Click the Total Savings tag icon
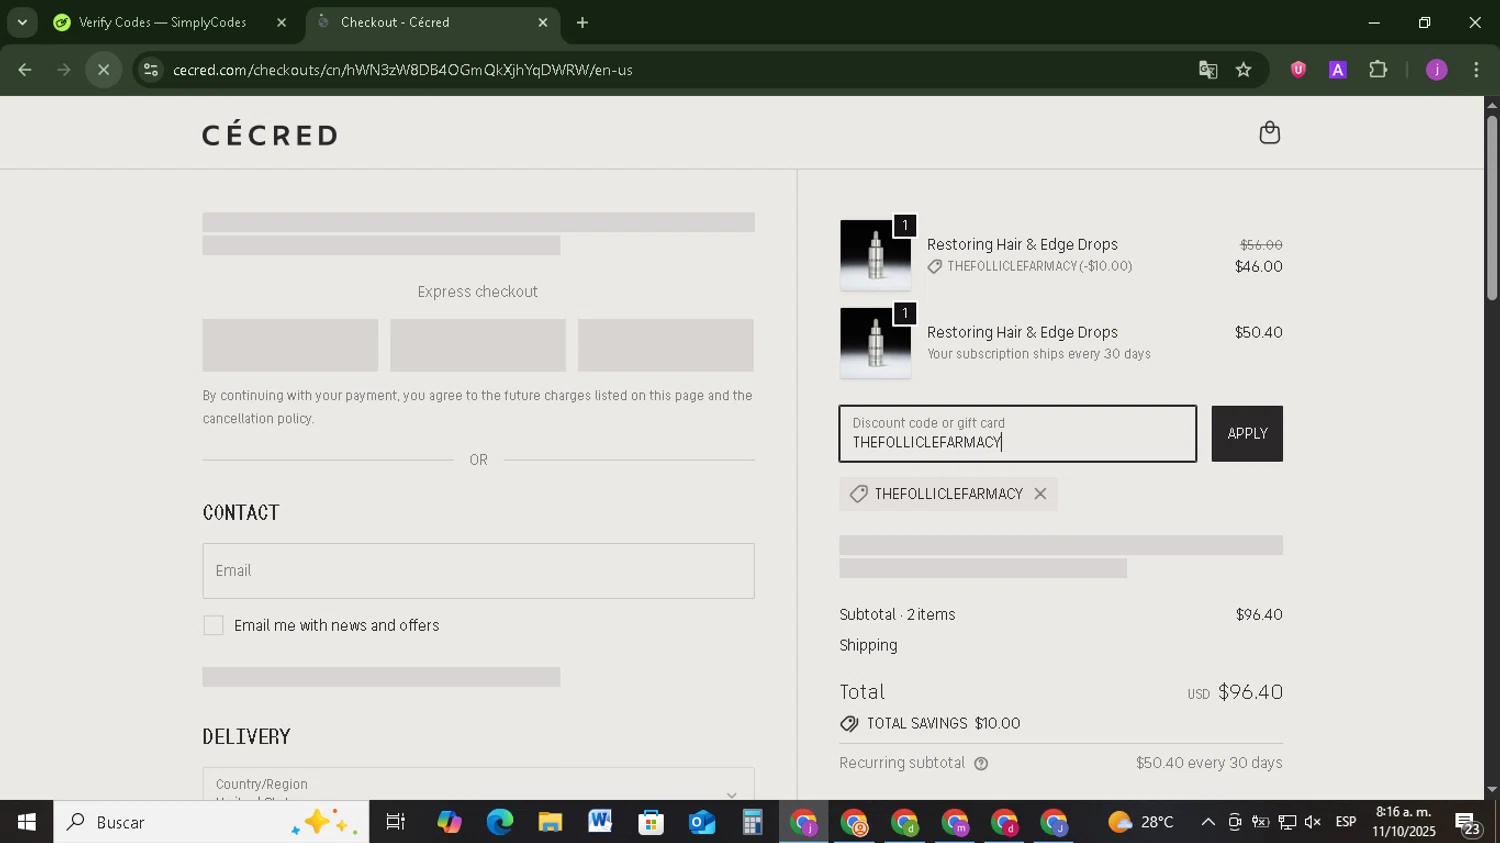 [849, 724]
